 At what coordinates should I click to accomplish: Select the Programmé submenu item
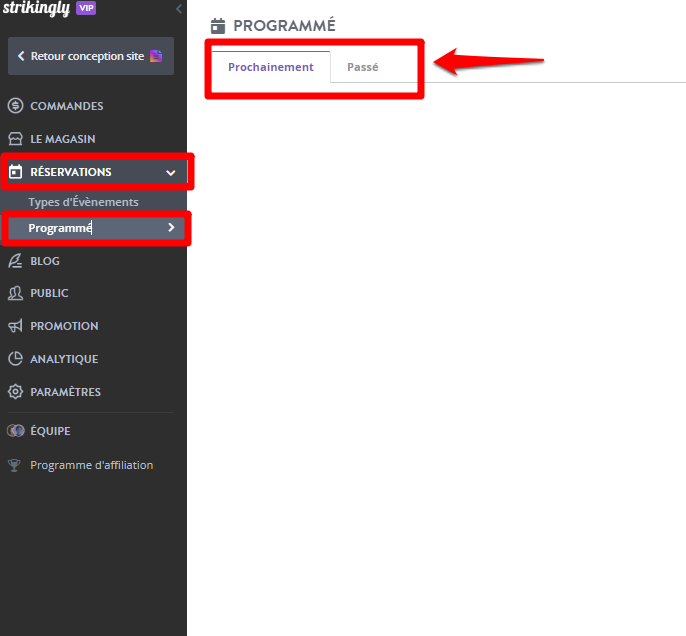click(94, 228)
